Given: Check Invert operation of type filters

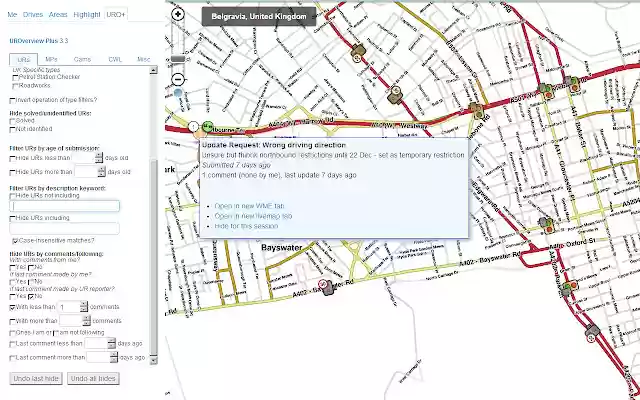Looking at the screenshot, I should click(12, 100).
